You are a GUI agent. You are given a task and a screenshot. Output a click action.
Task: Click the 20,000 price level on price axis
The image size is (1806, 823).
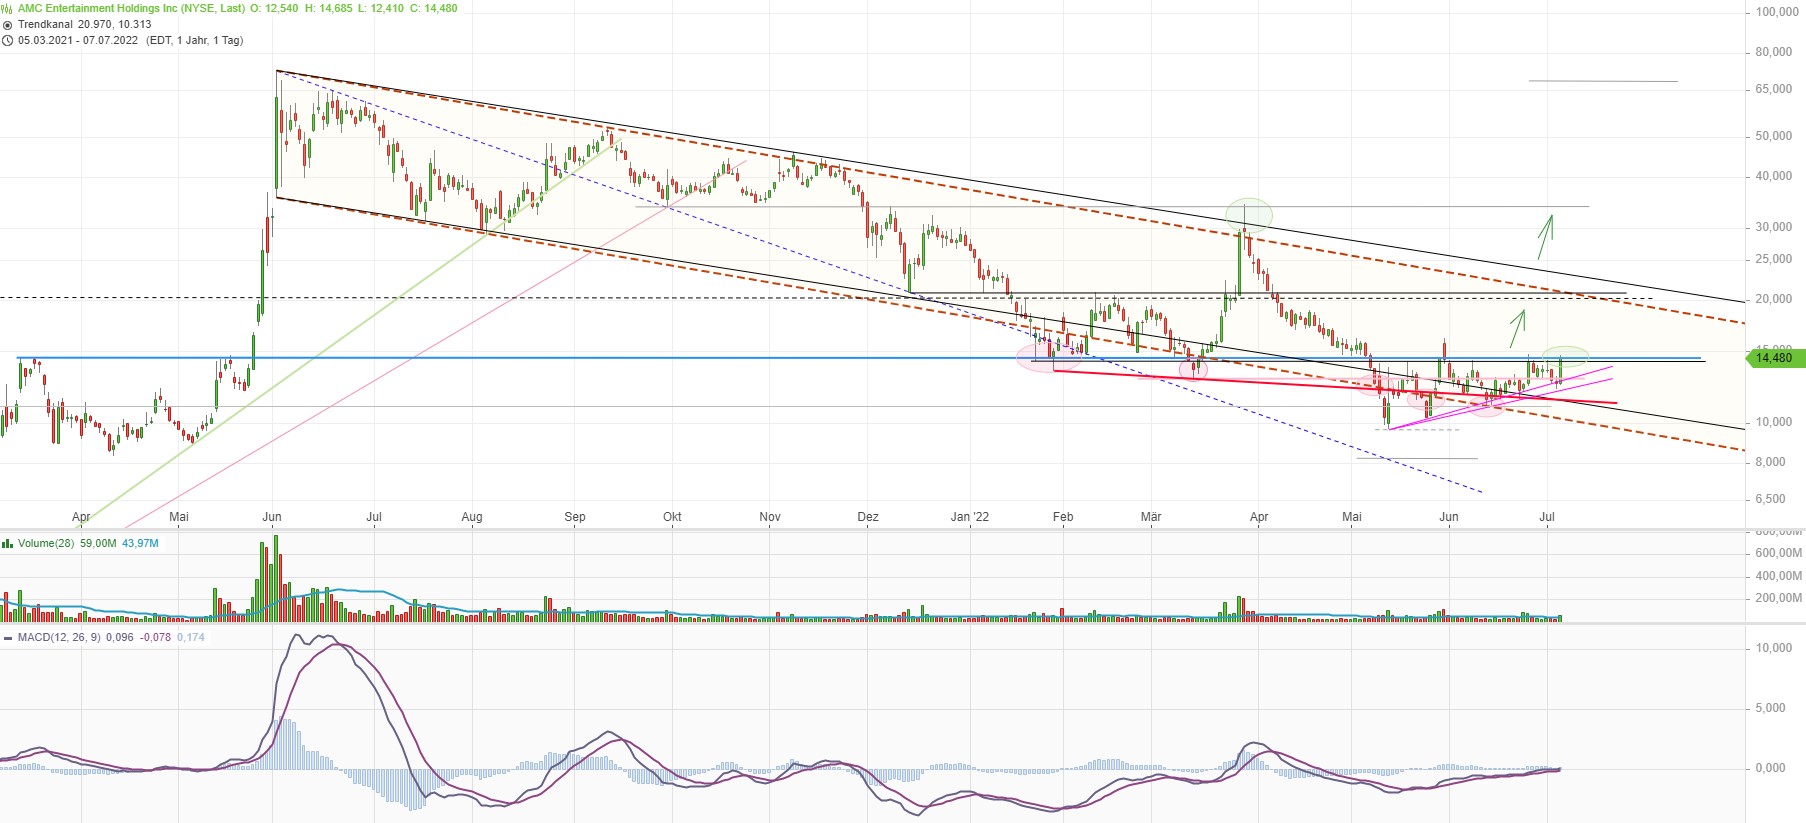1774,299
